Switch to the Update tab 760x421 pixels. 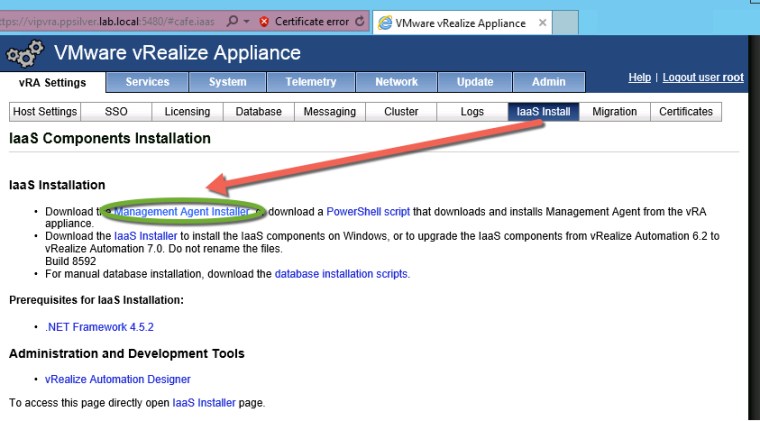click(475, 82)
